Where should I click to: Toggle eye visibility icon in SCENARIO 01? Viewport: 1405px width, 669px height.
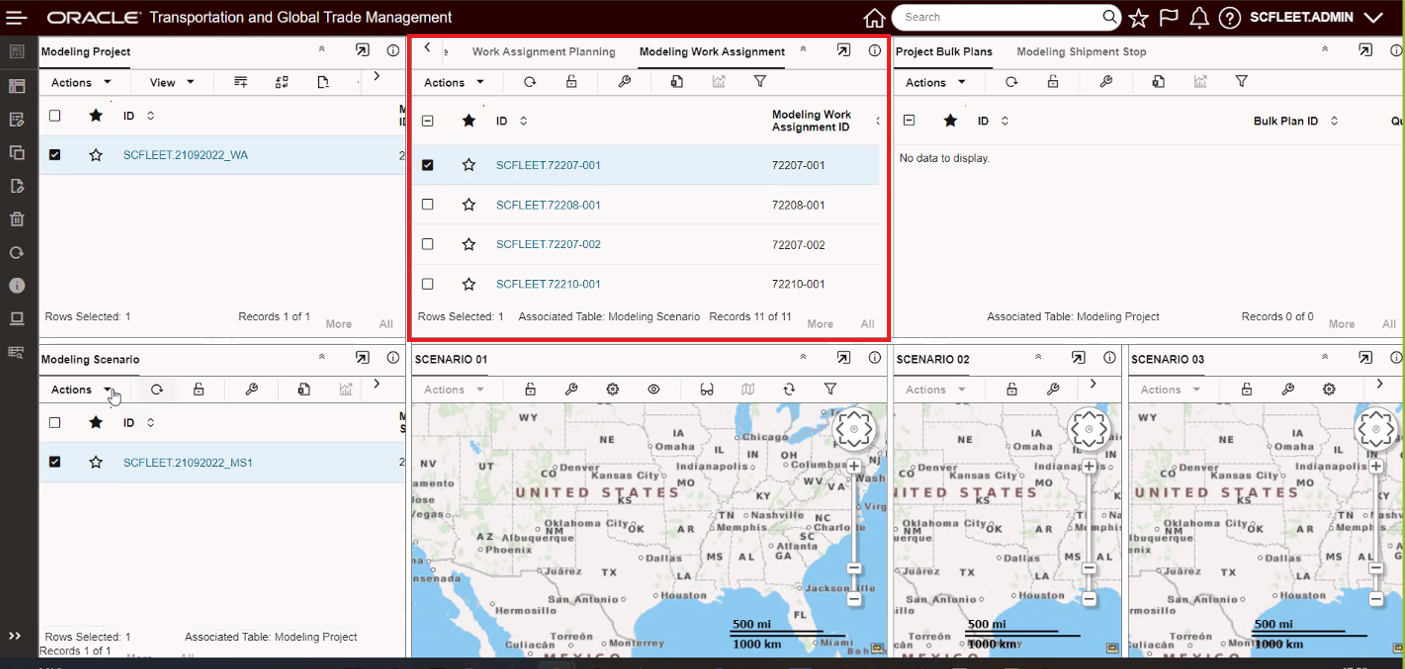tap(654, 389)
